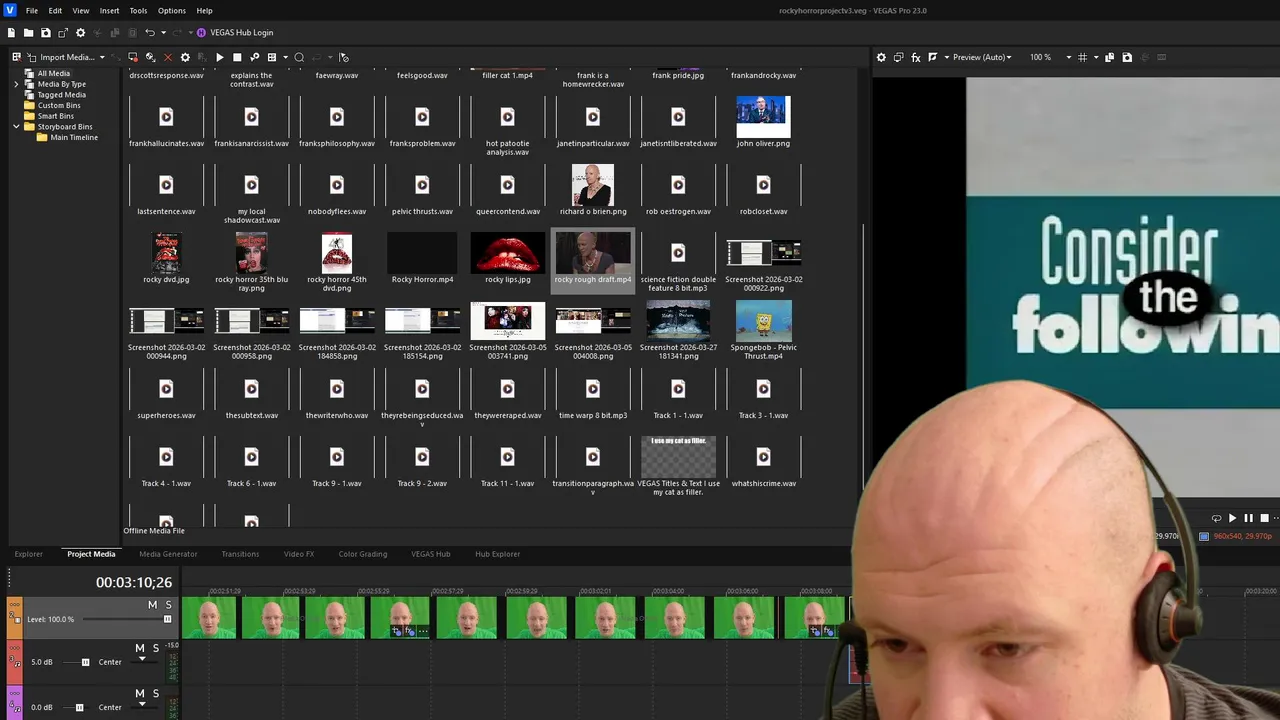Toggle the Split Screen View icon
The width and height of the screenshot is (1280, 720).
[x=932, y=57]
